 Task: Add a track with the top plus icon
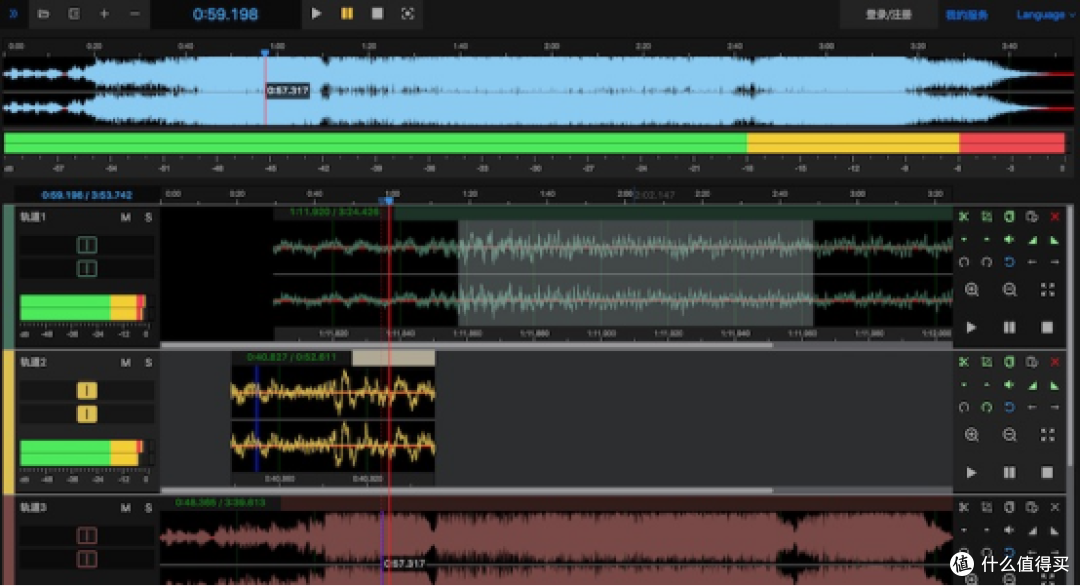pos(104,14)
